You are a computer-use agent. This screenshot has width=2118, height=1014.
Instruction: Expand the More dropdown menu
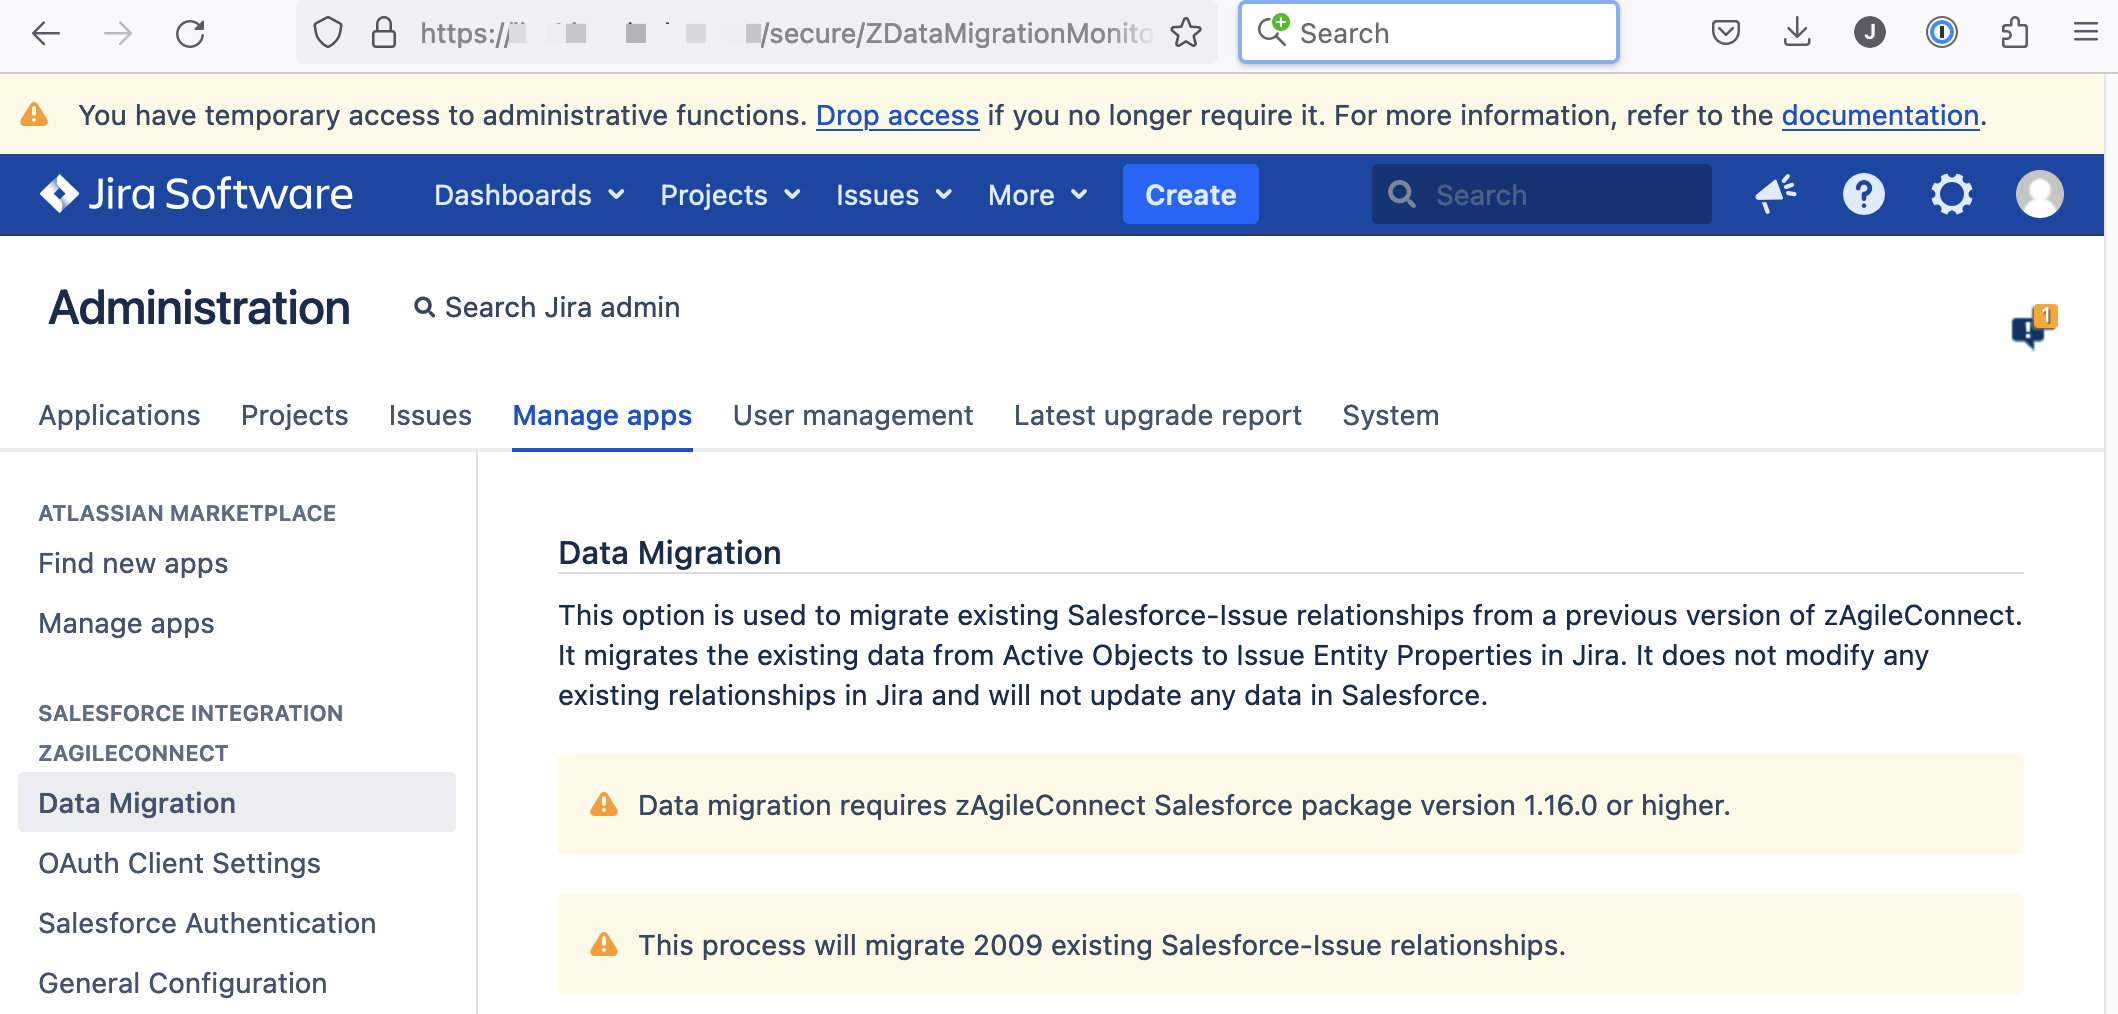tap(1037, 195)
